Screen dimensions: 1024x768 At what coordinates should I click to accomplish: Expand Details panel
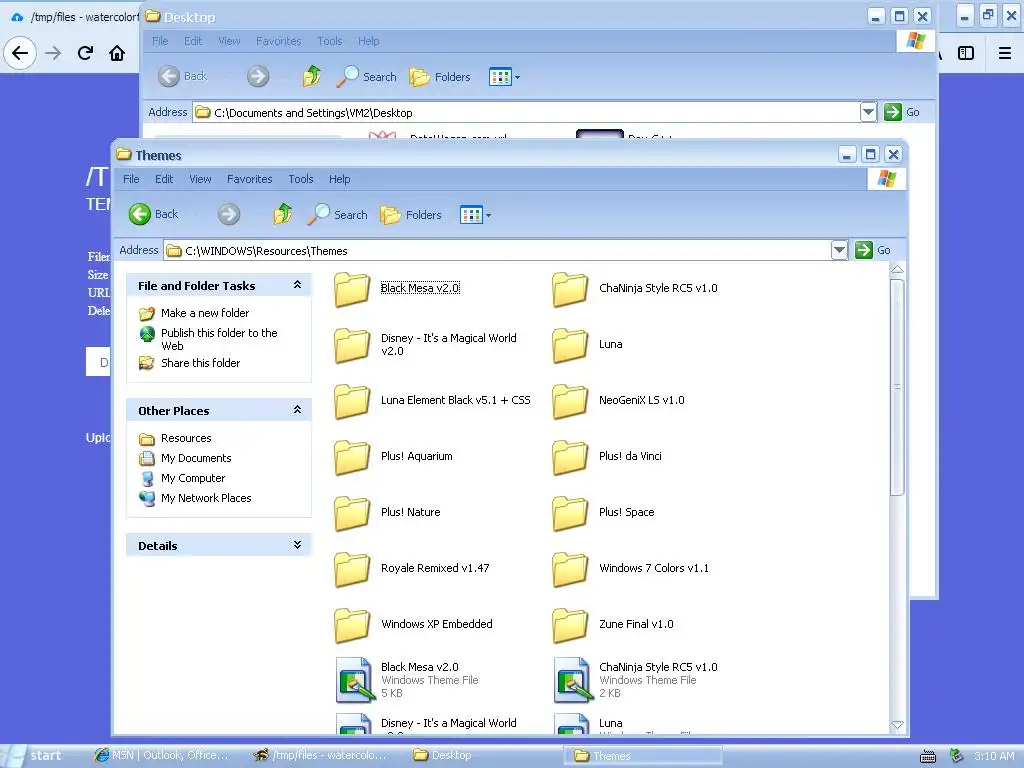click(x=297, y=545)
